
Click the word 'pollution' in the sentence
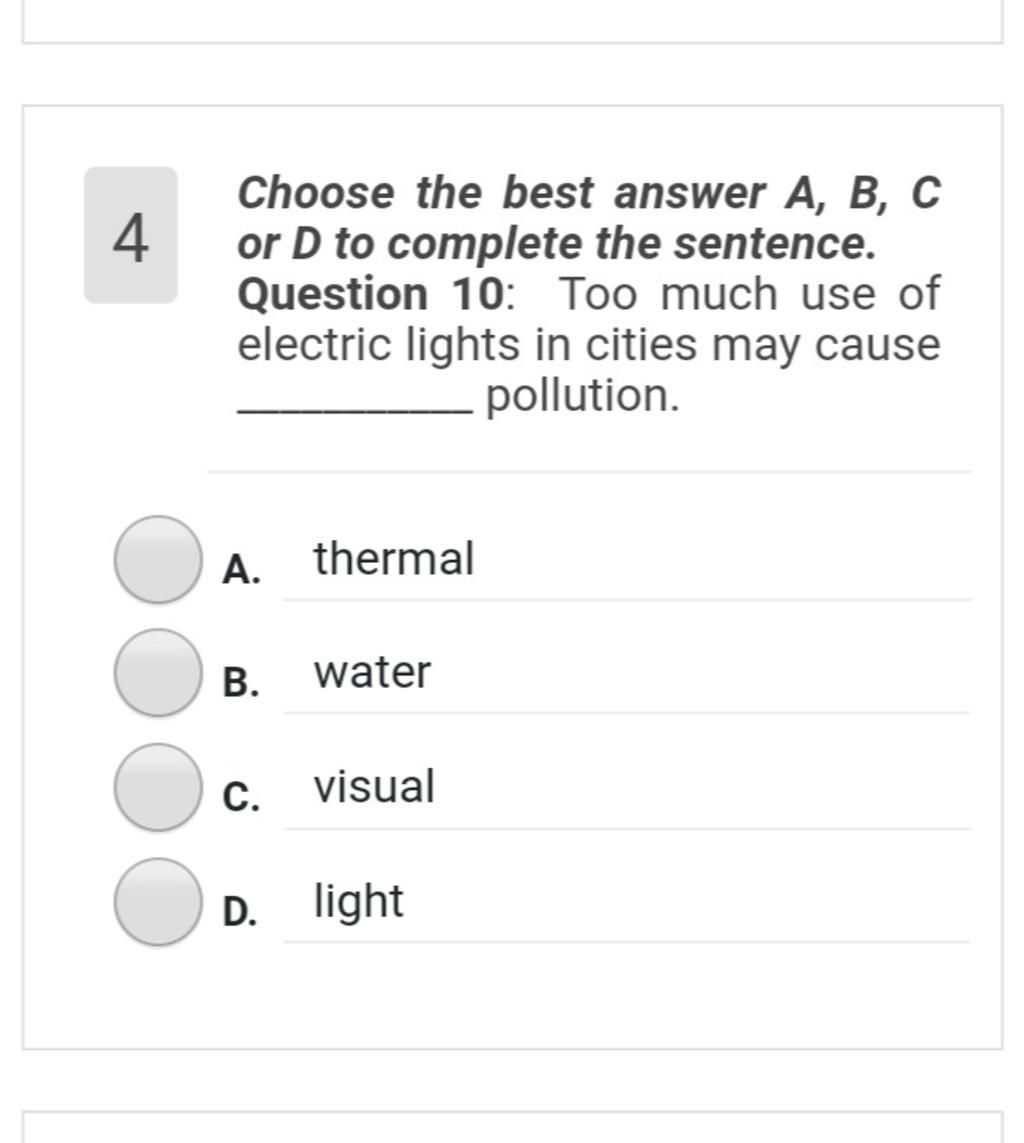point(582,397)
